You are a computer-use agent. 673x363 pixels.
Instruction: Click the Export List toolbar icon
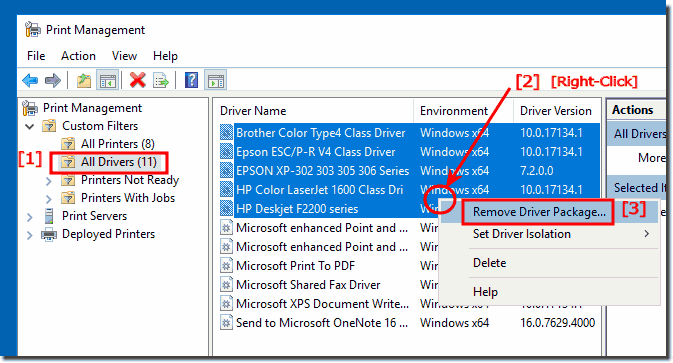161,81
